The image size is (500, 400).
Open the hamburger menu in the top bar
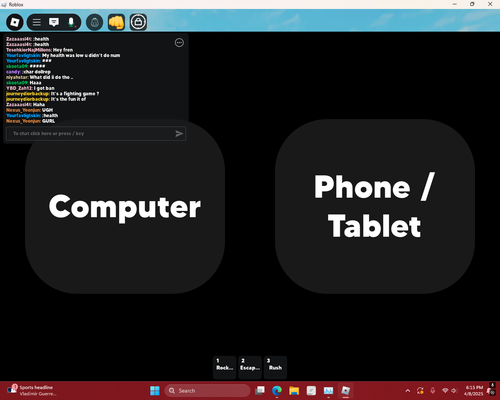coord(37,22)
